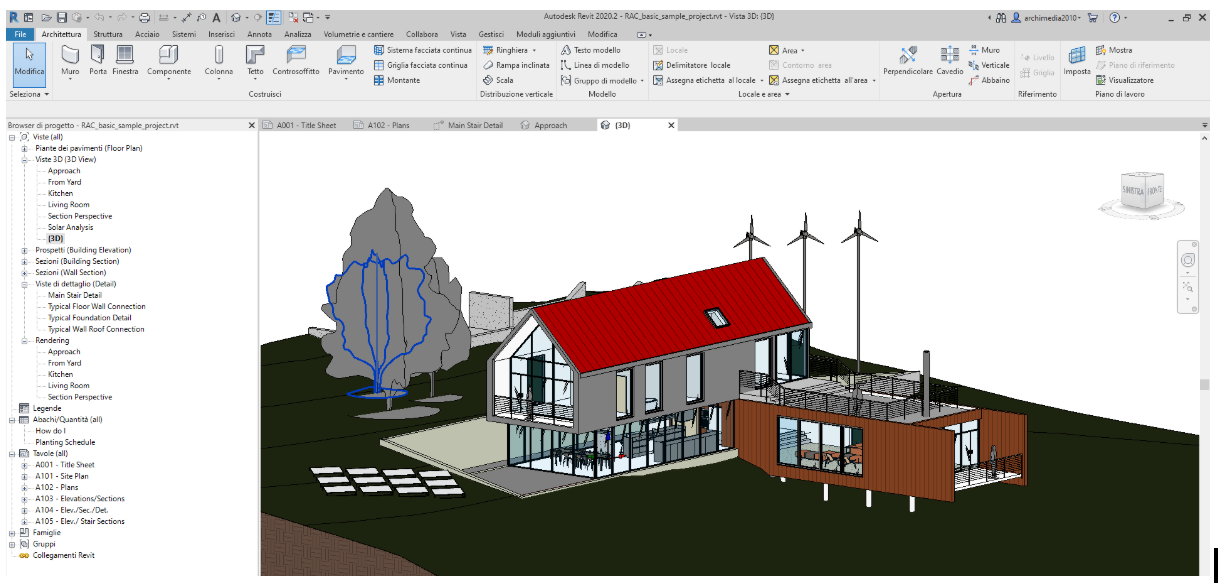Screen dimensions: 1224x588
Task: Open the printer icon in quick access toolbar
Action: point(144,18)
